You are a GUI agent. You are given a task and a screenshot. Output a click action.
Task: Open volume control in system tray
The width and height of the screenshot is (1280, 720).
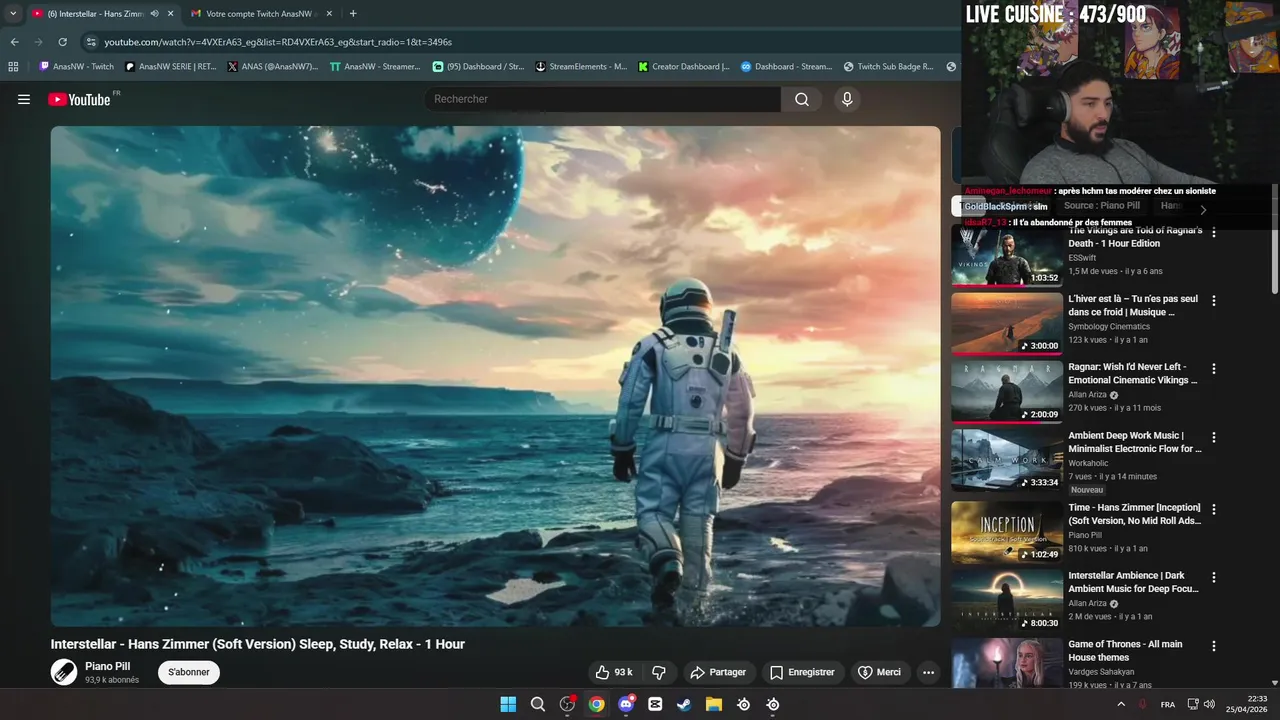point(1209,704)
